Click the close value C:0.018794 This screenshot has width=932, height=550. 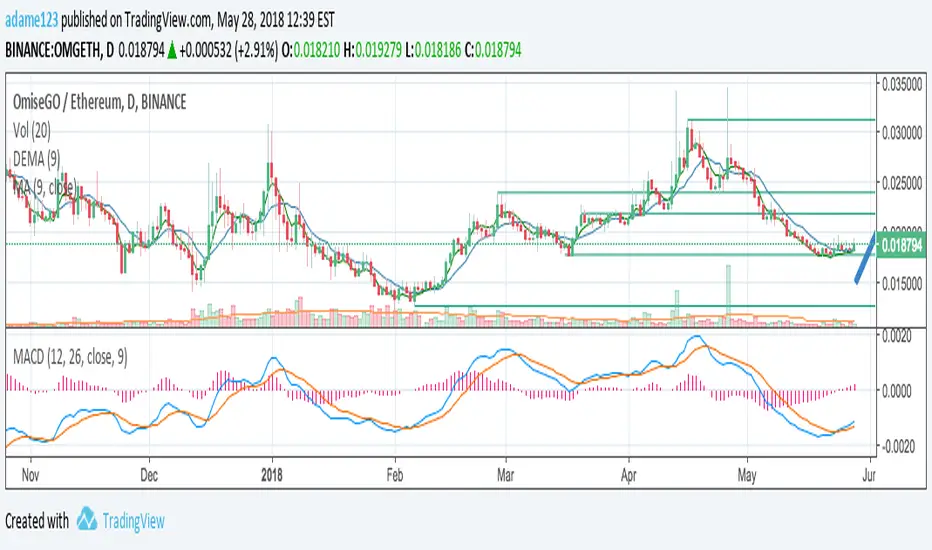493,51
